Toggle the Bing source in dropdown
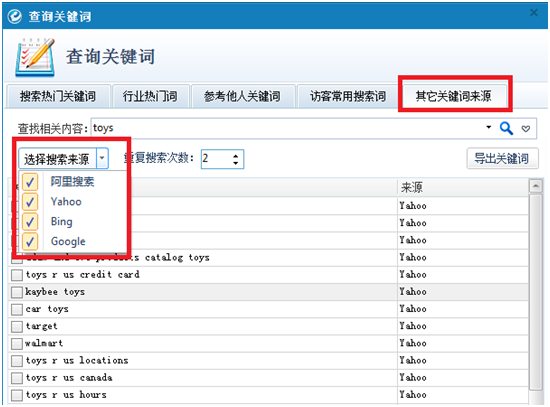This screenshot has width=550, height=407. click(30, 222)
